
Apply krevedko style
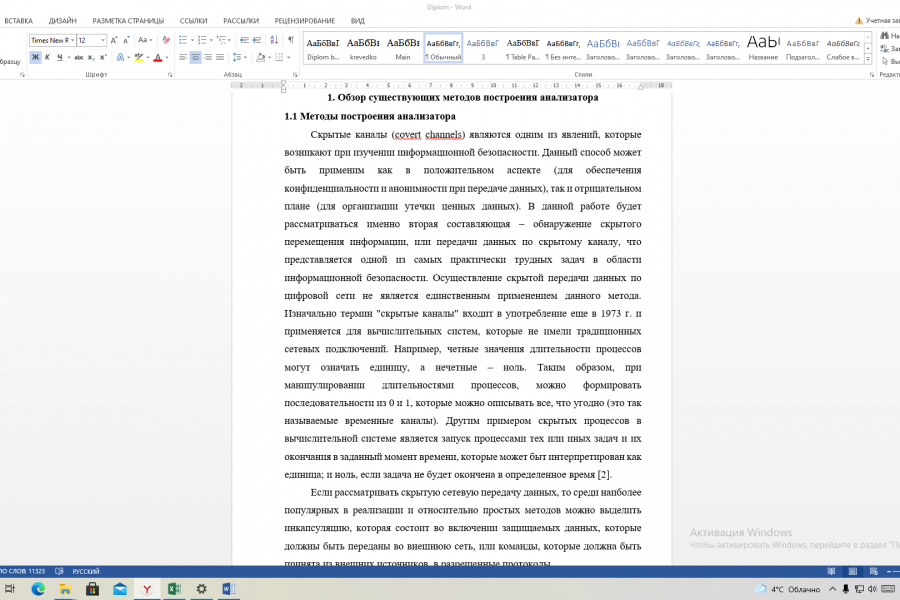pos(363,48)
